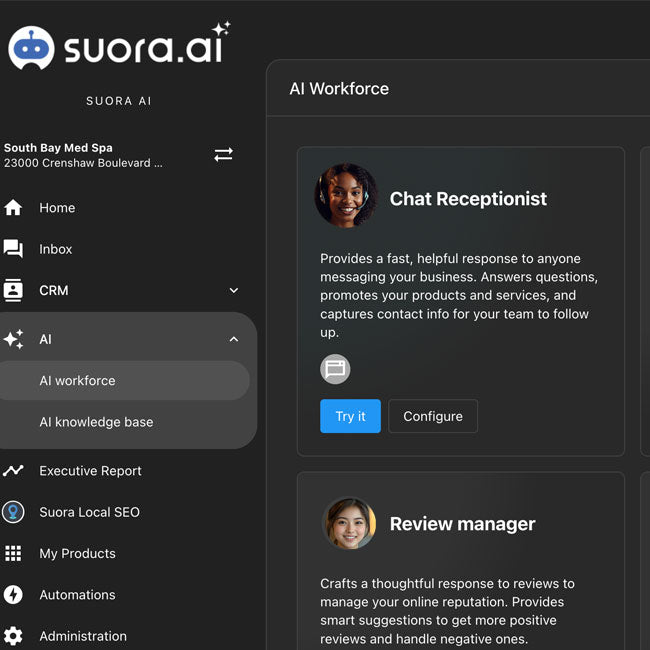650x650 pixels.
Task: Collapse the AI menu section
Action: point(234,340)
